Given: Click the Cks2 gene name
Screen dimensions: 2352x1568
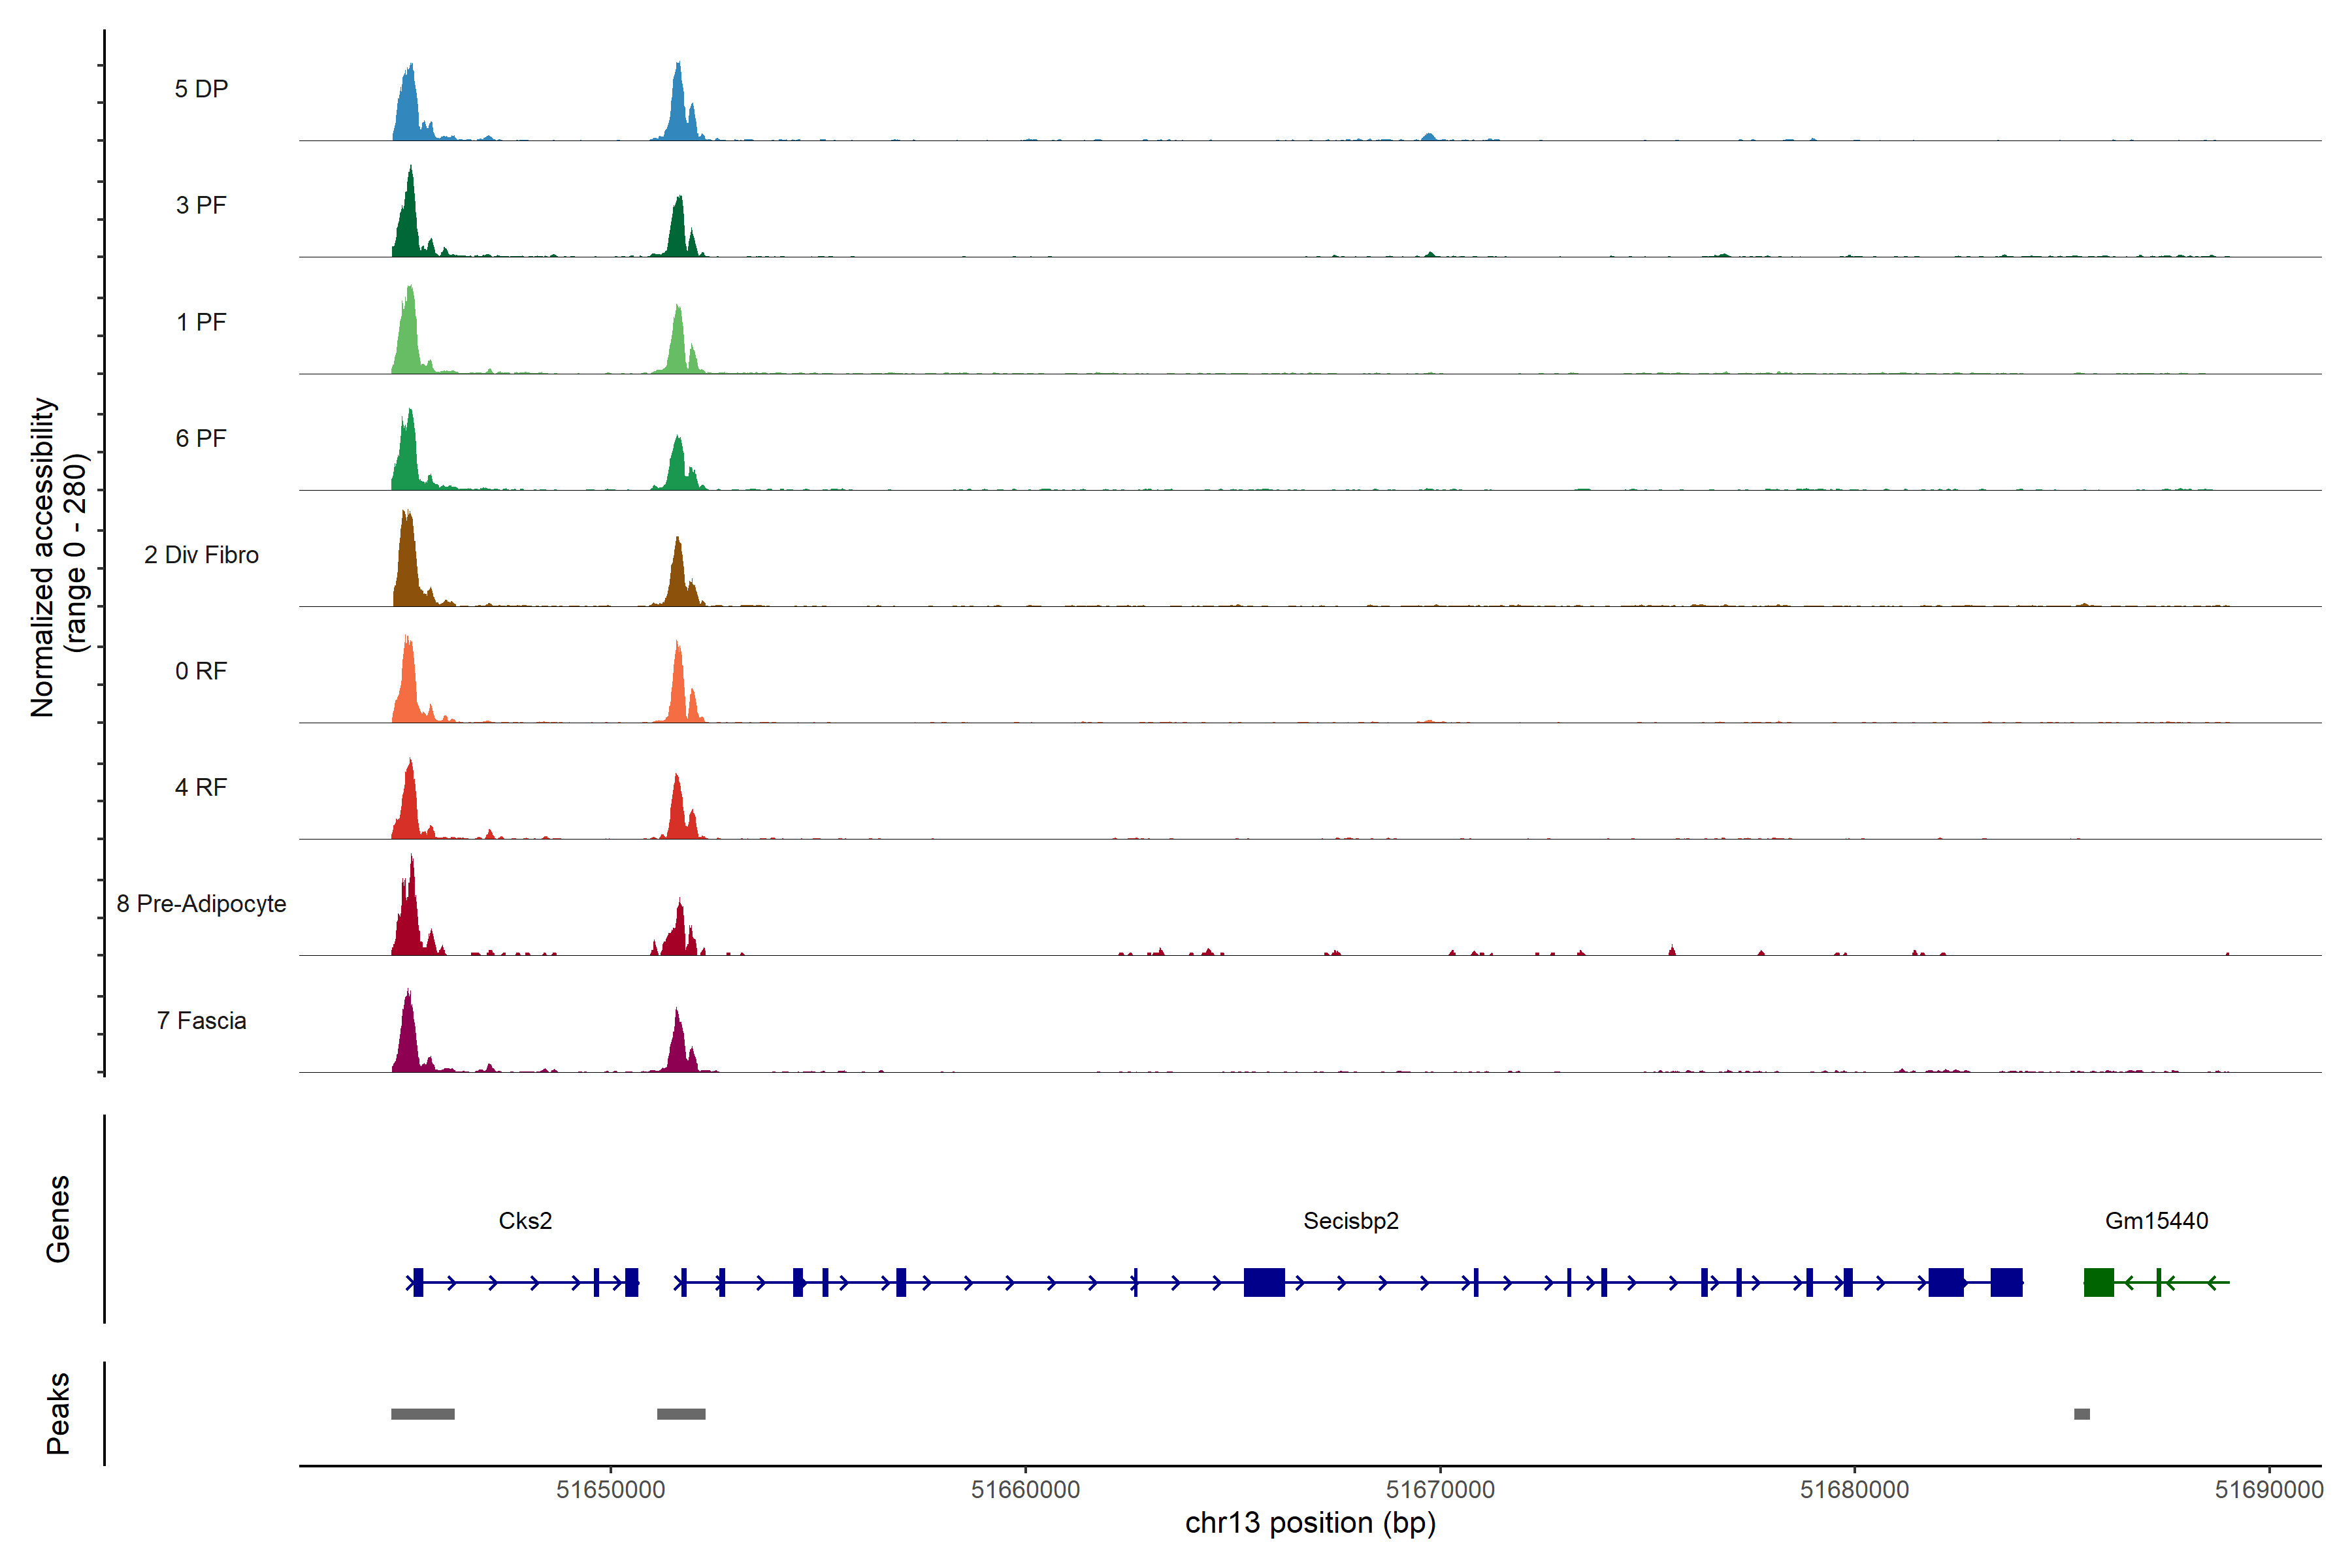Looking at the screenshot, I should click(525, 1221).
